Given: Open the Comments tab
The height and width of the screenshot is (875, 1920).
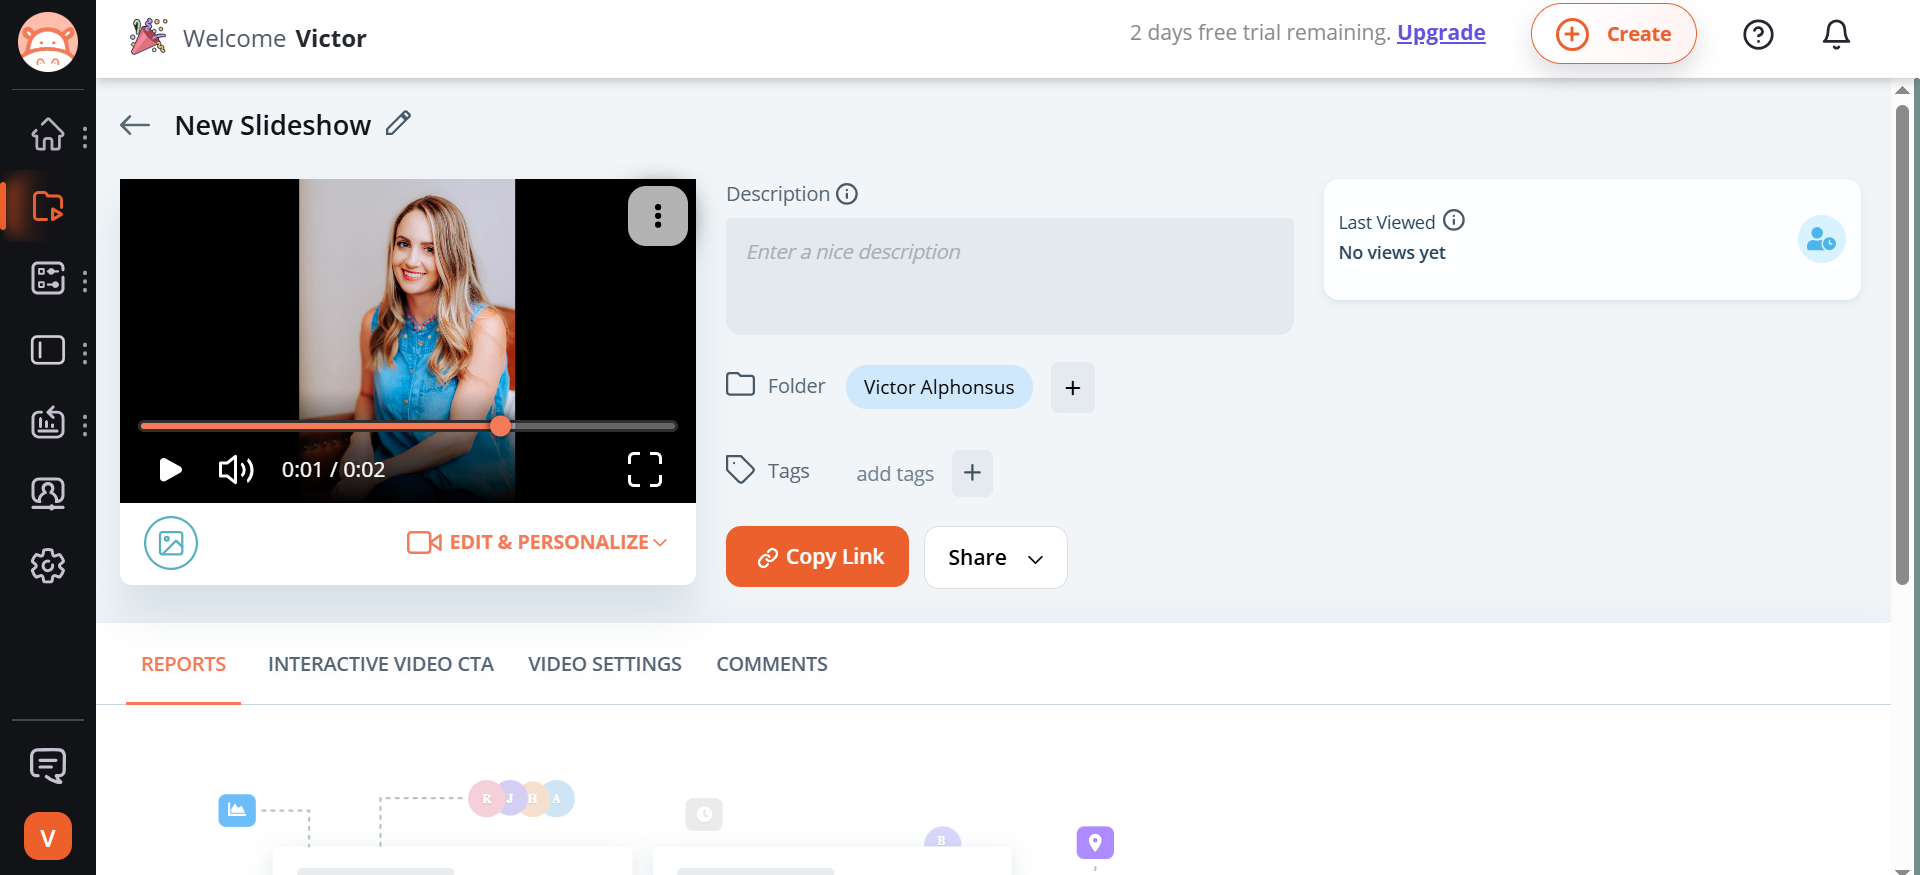Looking at the screenshot, I should coord(772,665).
